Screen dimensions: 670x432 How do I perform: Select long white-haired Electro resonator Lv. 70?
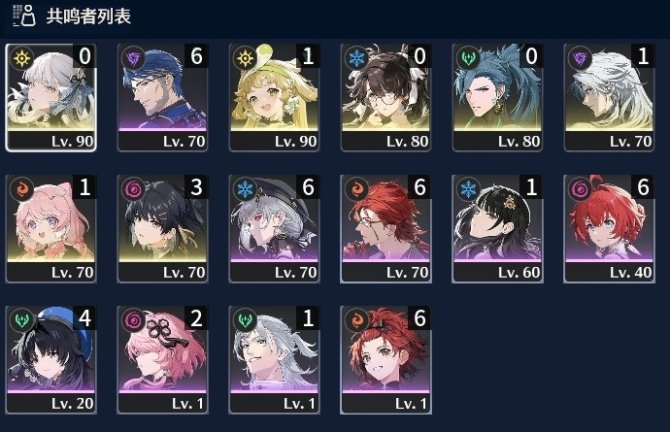coord(609,97)
